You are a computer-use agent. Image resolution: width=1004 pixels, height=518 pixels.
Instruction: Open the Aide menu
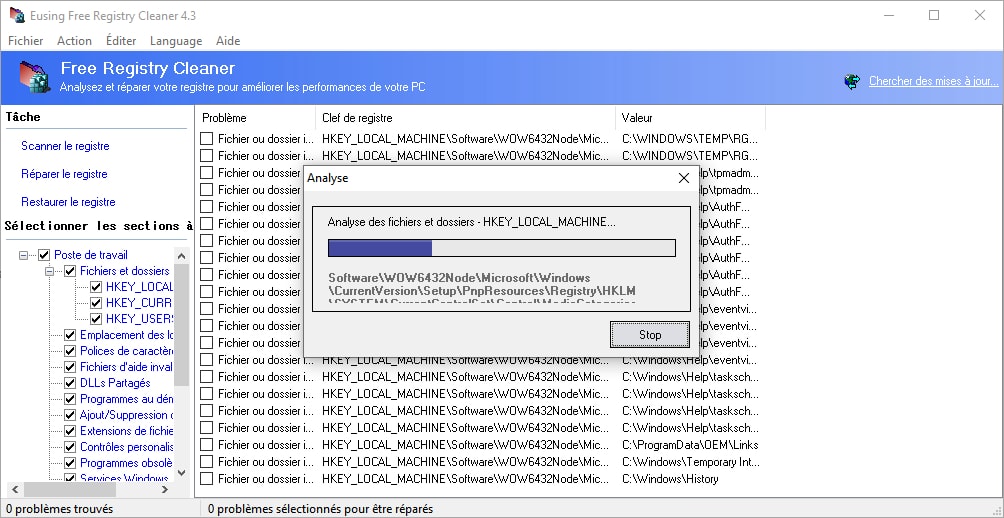pyautogui.click(x=228, y=41)
